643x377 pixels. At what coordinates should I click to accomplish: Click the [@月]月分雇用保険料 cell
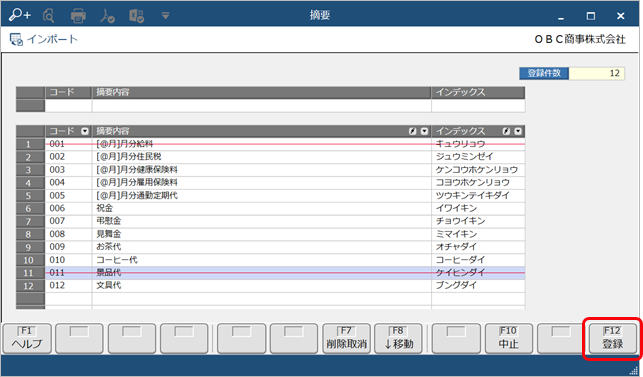(262, 183)
